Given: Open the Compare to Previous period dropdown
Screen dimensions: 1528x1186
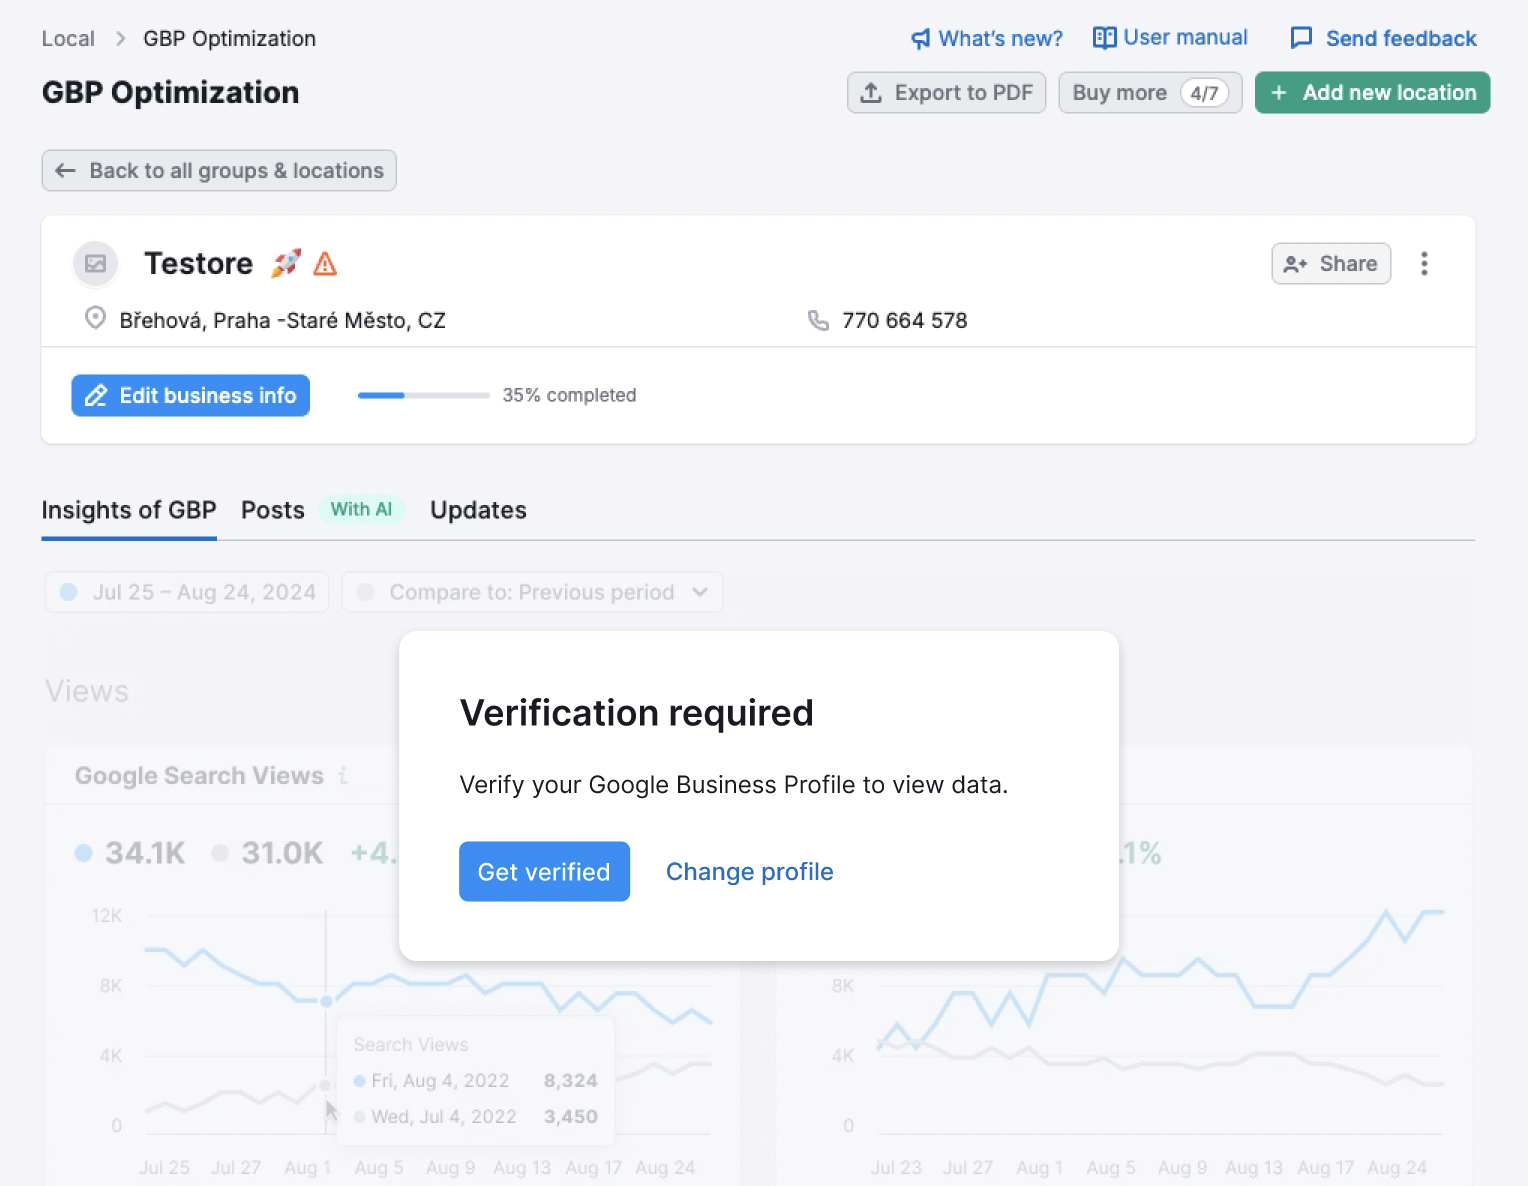Looking at the screenshot, I should [x=533, y=591].
